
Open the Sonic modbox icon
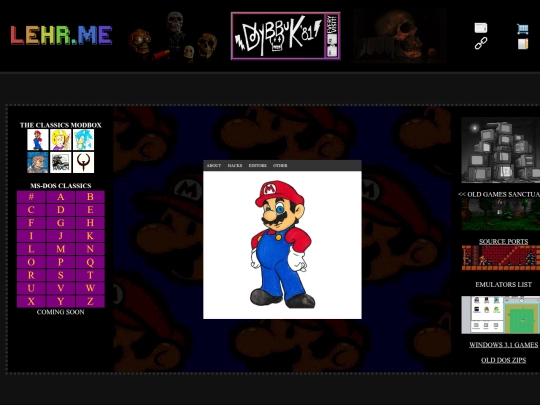tap(83, 139)
